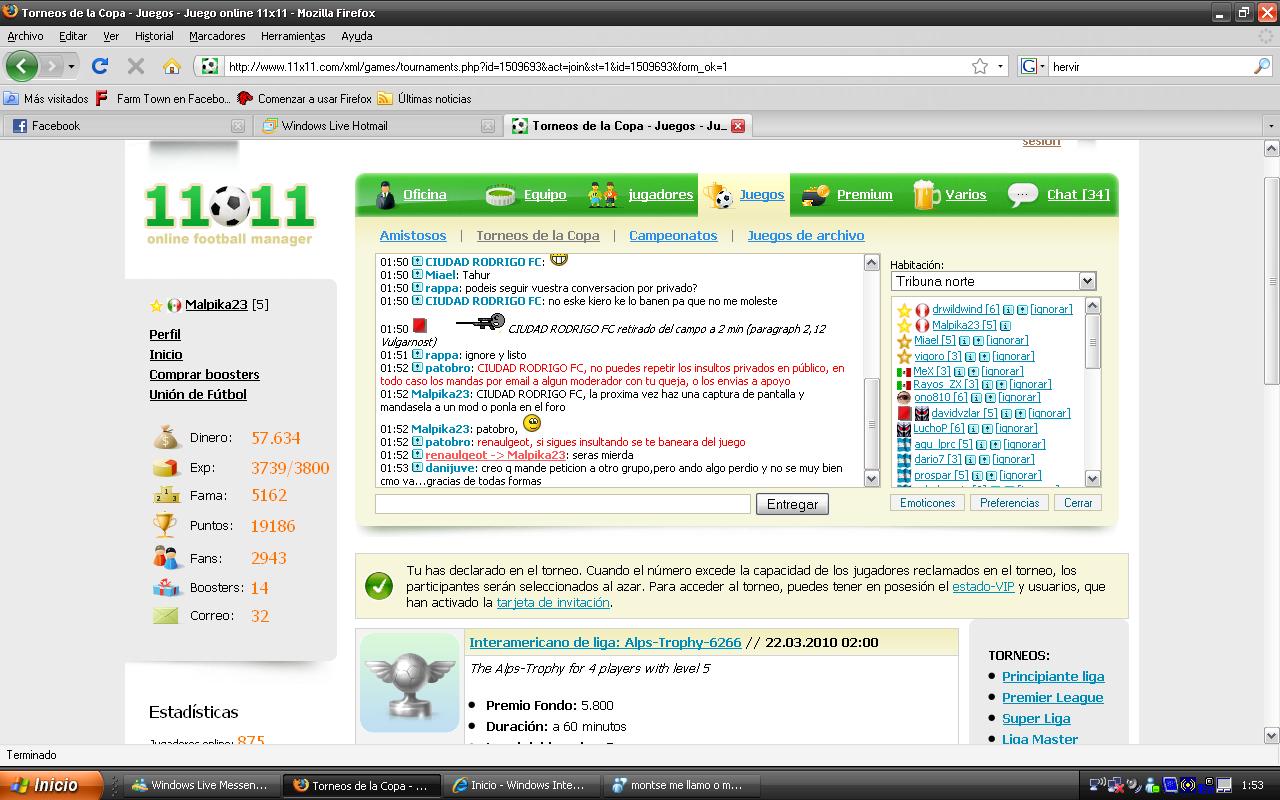Open search engine selector dropdown

click(1033, 66)
